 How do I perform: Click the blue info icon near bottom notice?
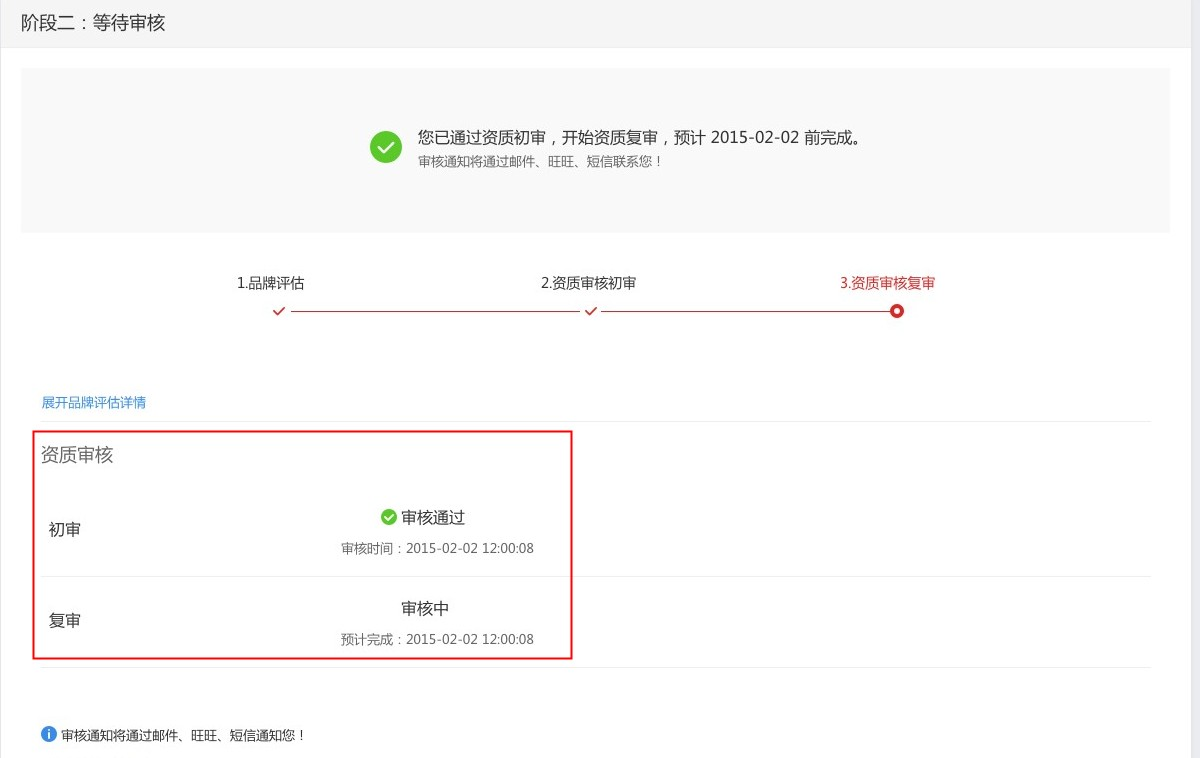tap(49, 734)
